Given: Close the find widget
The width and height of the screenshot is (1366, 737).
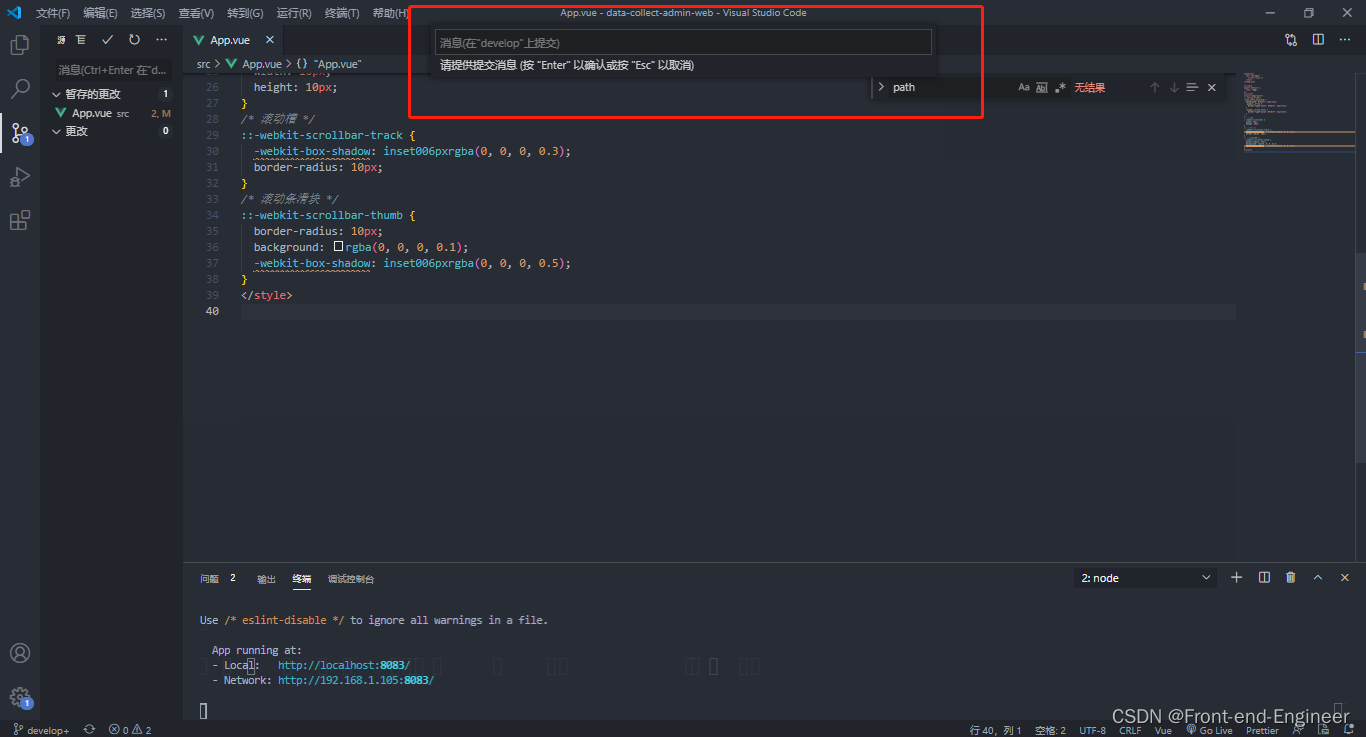Looking at the screenshot, I should click(1212, 88).
